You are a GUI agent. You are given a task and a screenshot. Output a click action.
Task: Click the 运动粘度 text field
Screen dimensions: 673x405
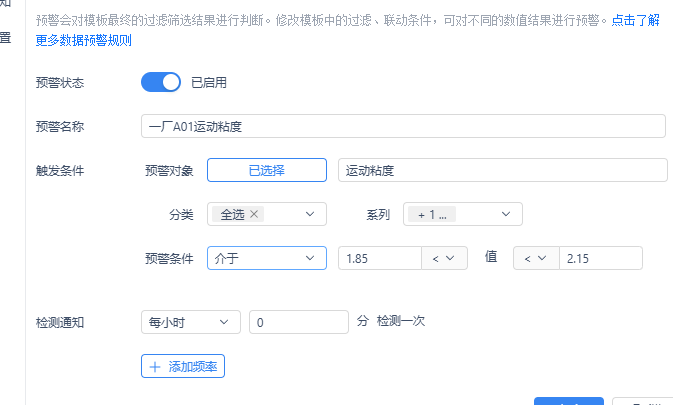(x=503, y=170)
